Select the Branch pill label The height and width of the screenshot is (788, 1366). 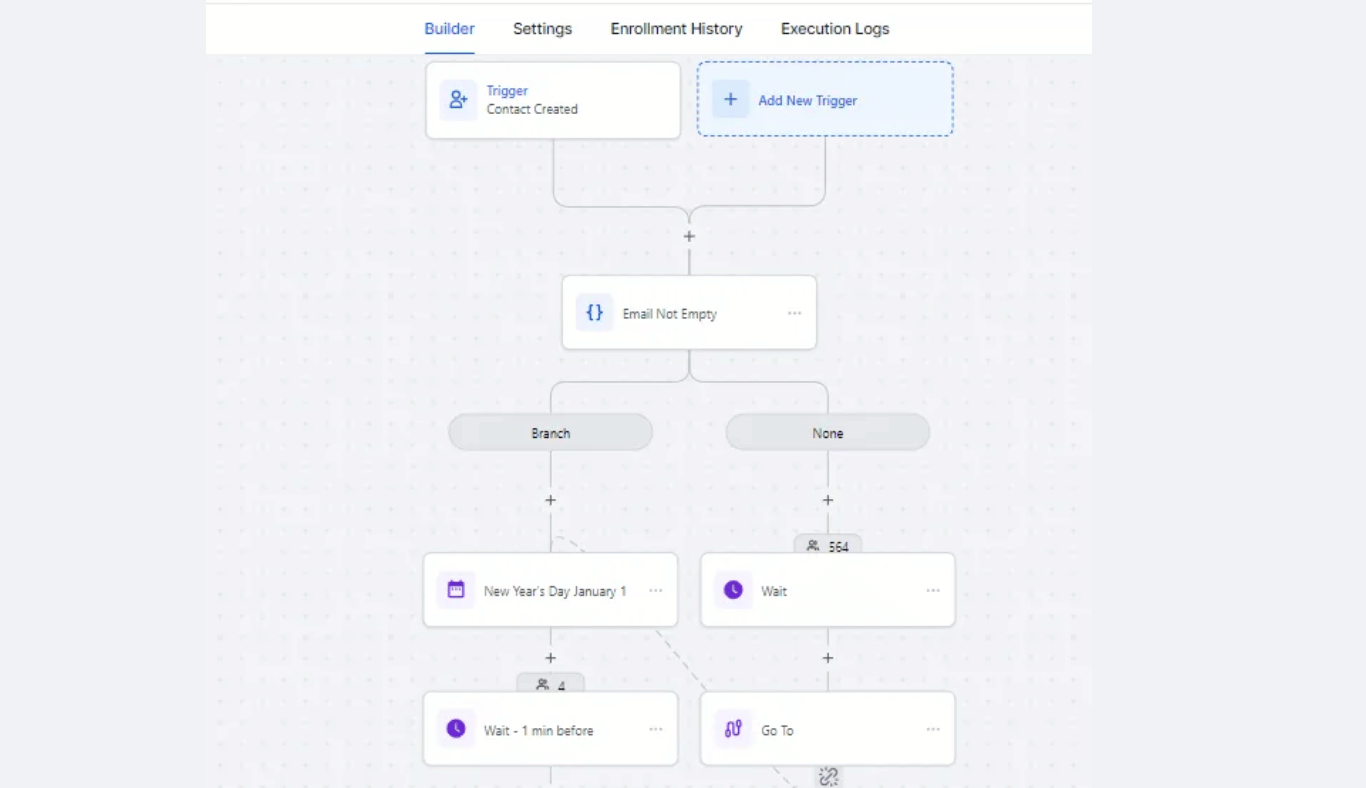point(550,433)
